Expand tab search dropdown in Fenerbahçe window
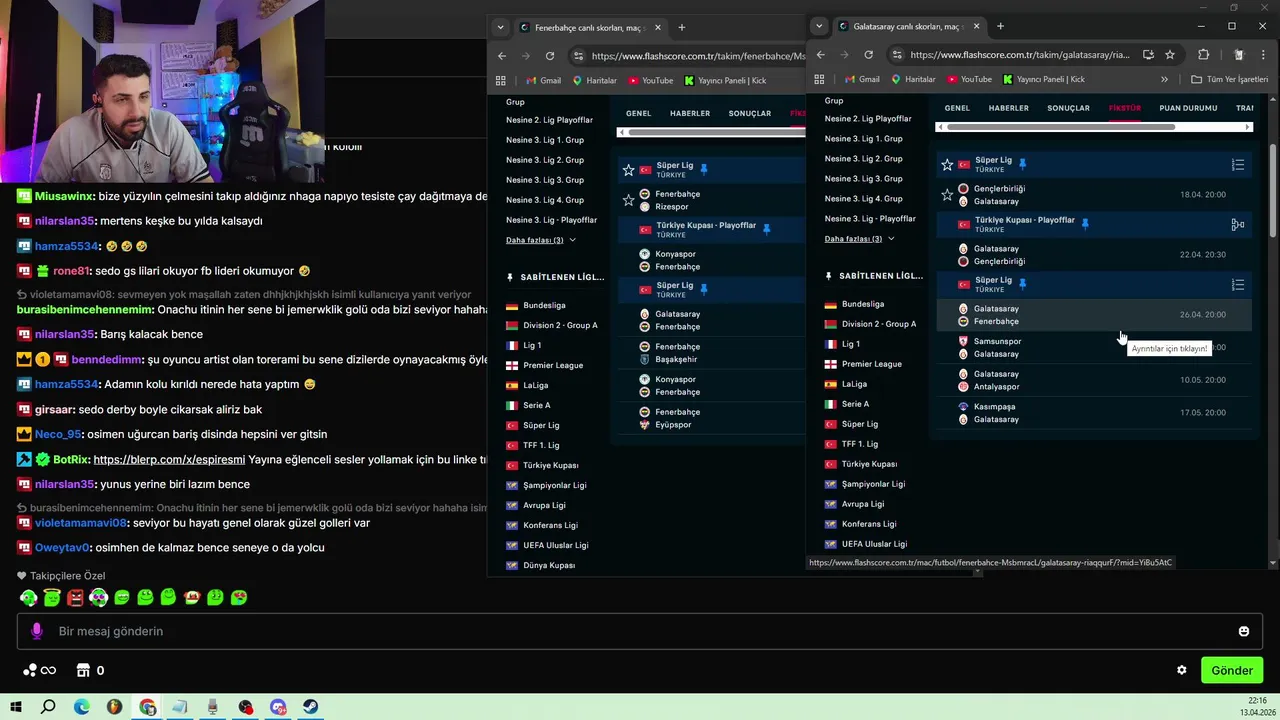The image size is (1280, 720). coord(500,27)
